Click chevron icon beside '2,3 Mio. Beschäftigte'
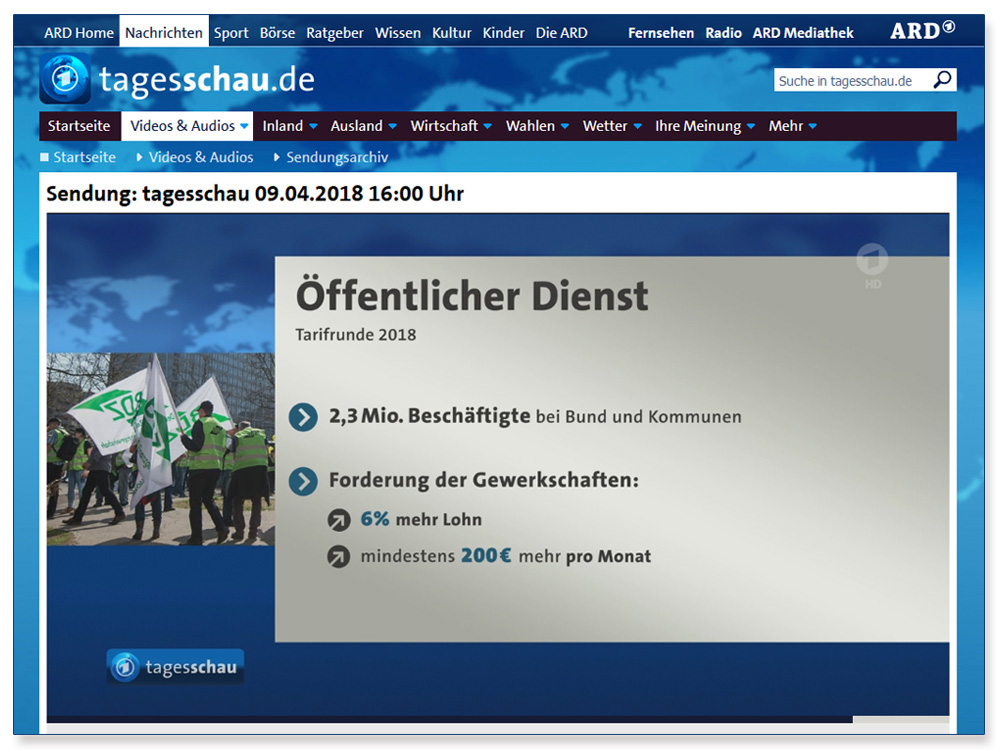The image size is (1000, 755). [303, 418]
